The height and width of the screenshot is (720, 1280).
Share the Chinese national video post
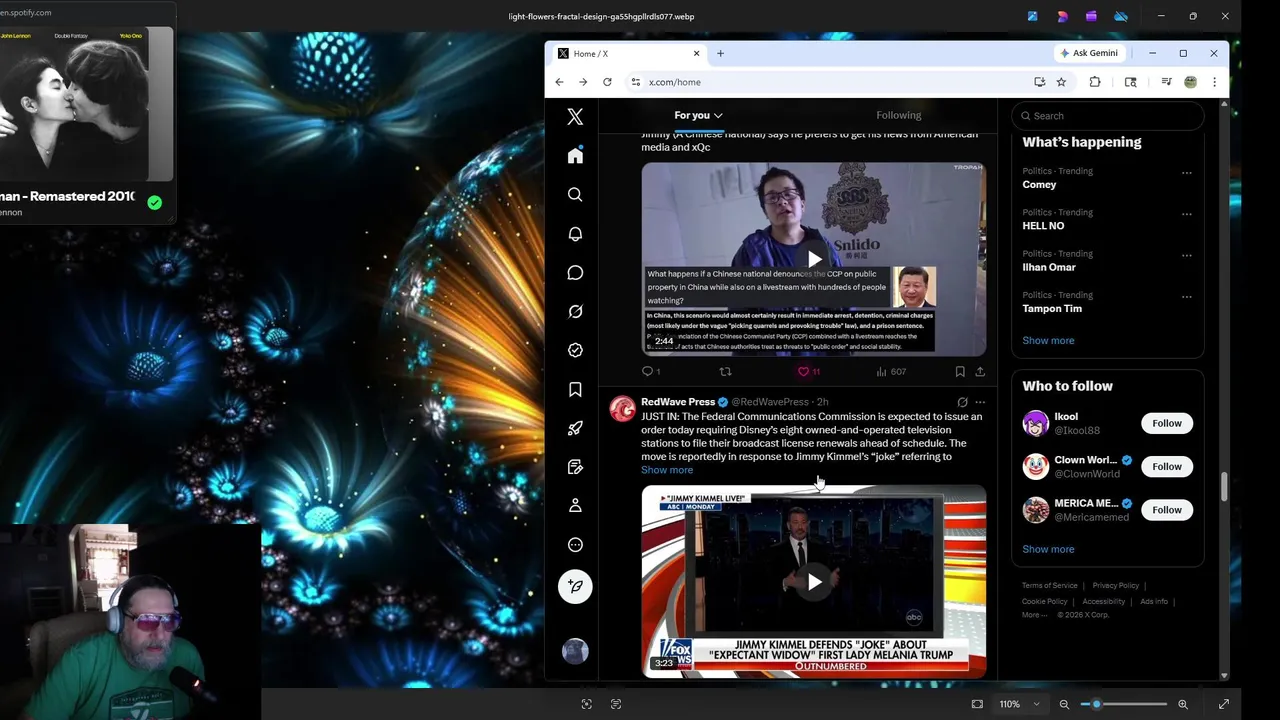[x=980, y=371]
